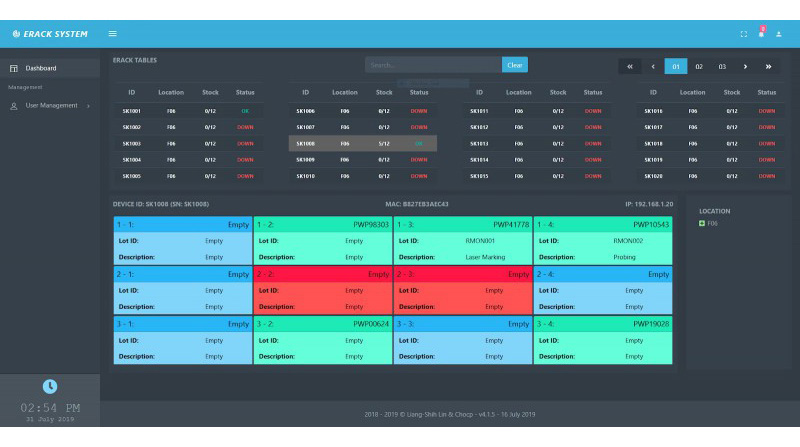Click the 5/12 stock of SK1008
Image resolution: width=800 pixels, height=447 pixels.
click(x=384, y=143)
